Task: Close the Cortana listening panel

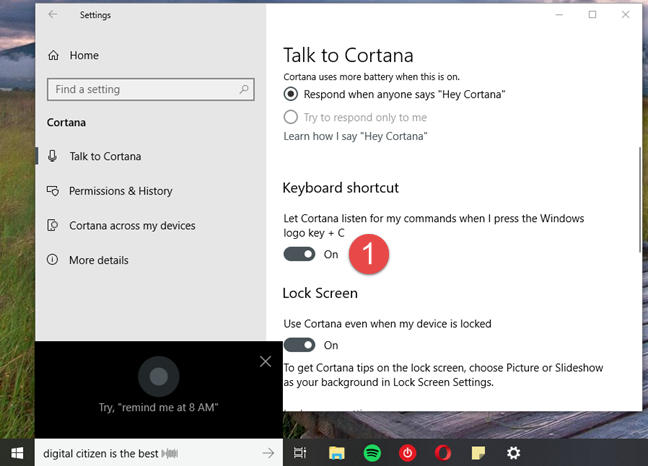Action: pos(265,361)
